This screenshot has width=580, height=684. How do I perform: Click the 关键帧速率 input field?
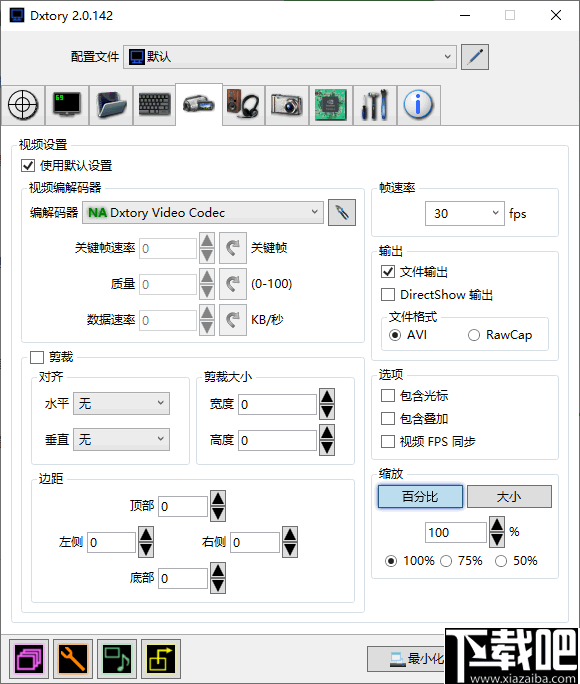(168, 248)
